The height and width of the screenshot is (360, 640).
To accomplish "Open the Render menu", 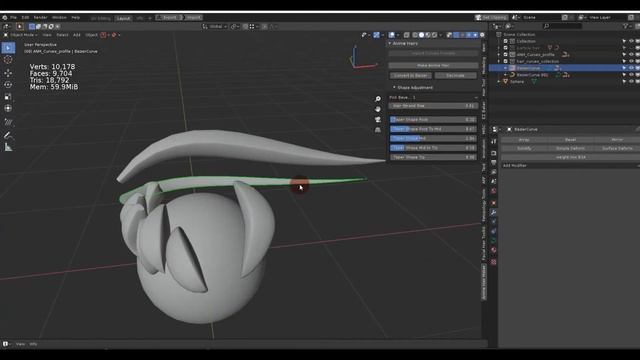I will (40, 18).
